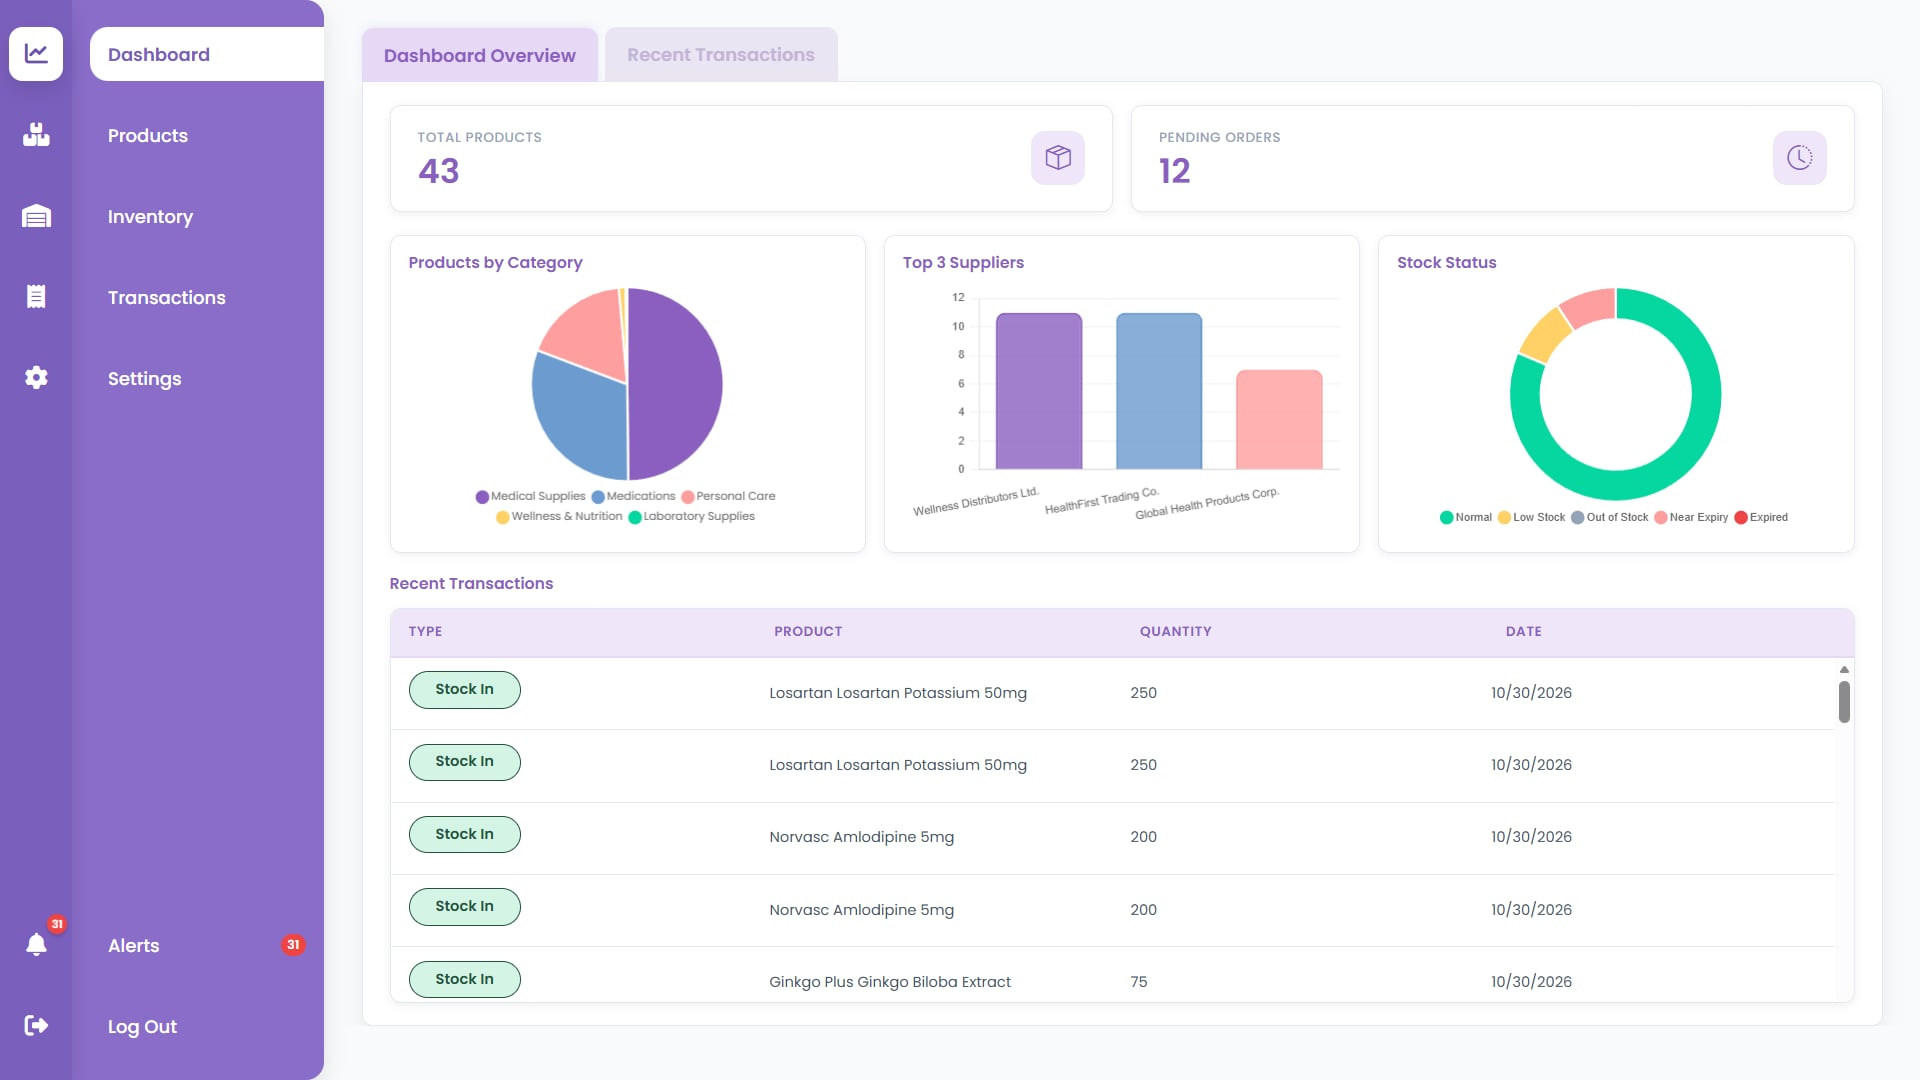Switch to the Recent Transactions tab
The image size is (1920, 1080).
721,55
